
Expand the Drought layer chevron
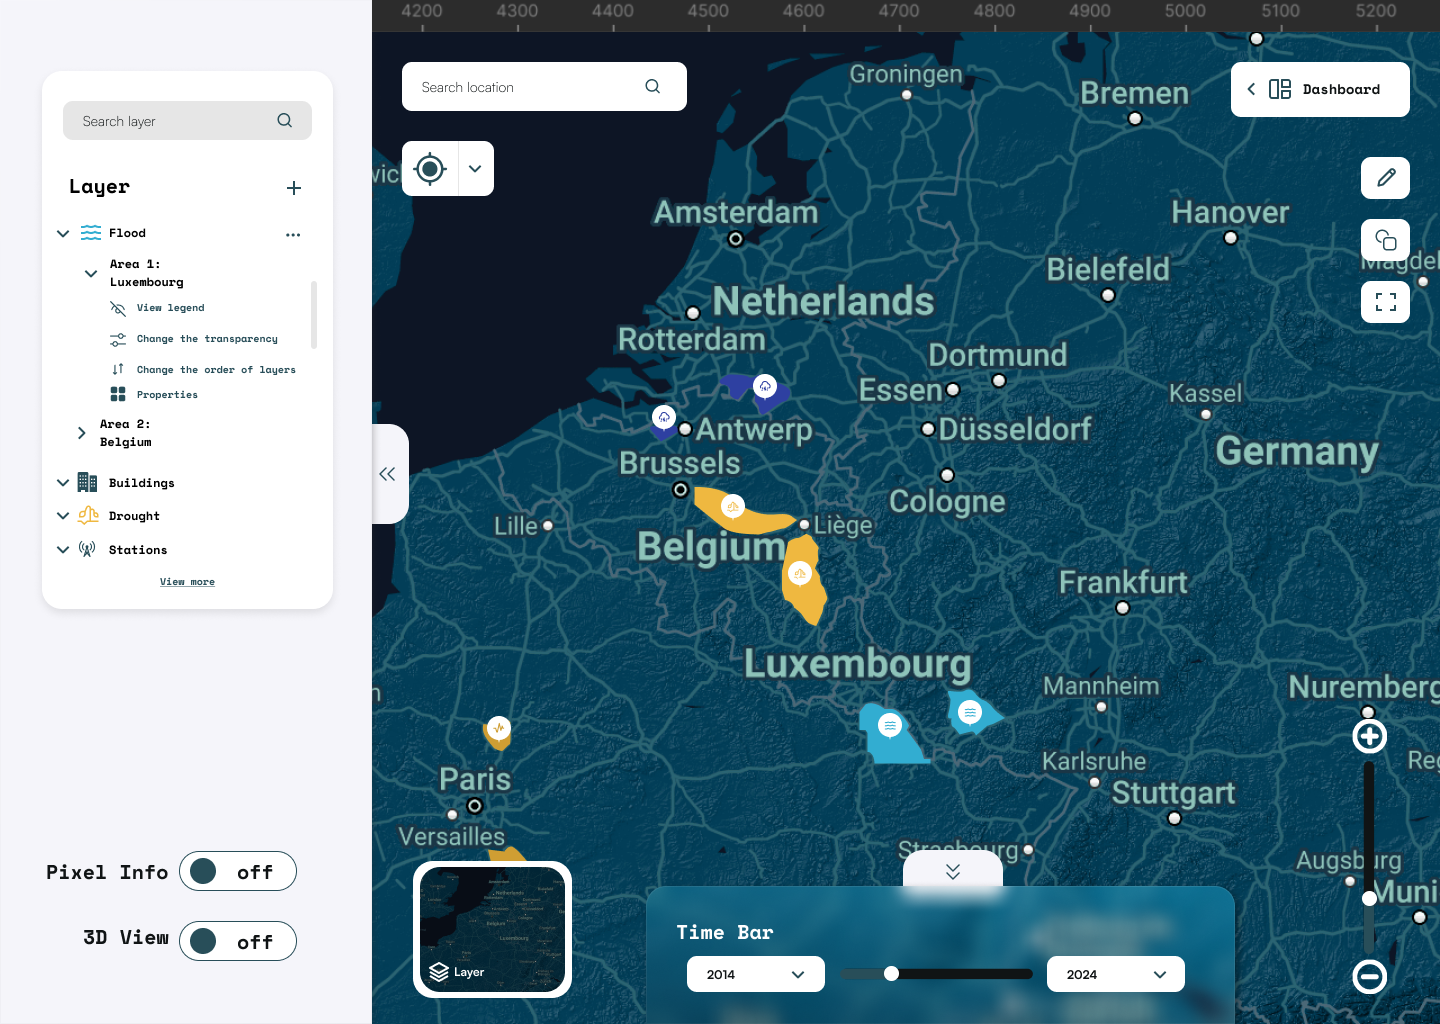pos(63,516)
